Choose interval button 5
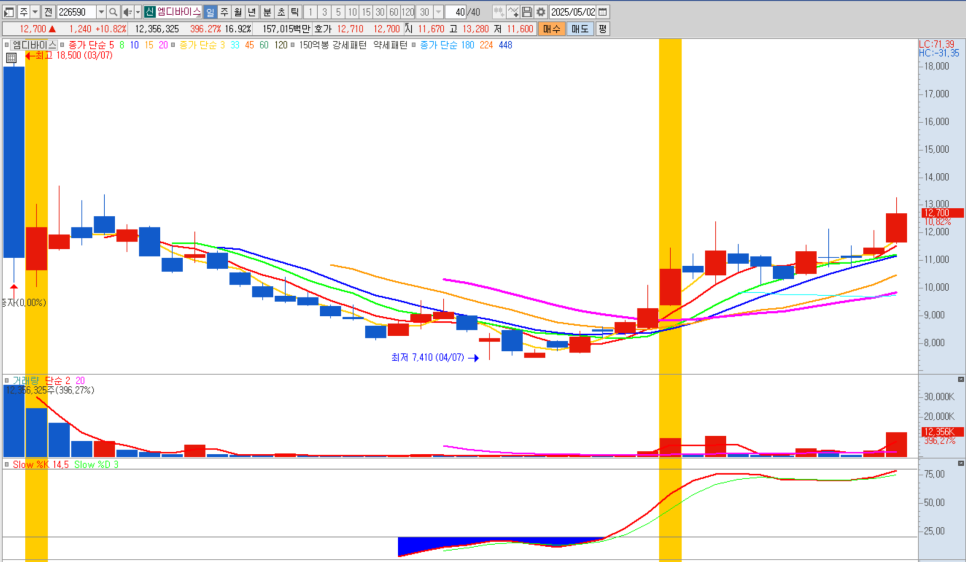Viewport: 966px width, 562px height. click(x=338, y=12)
